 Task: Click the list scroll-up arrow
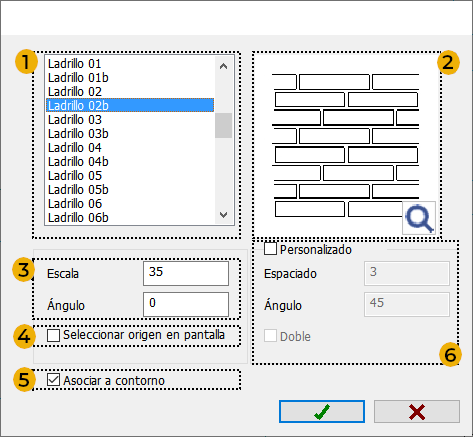click(223, 66)
